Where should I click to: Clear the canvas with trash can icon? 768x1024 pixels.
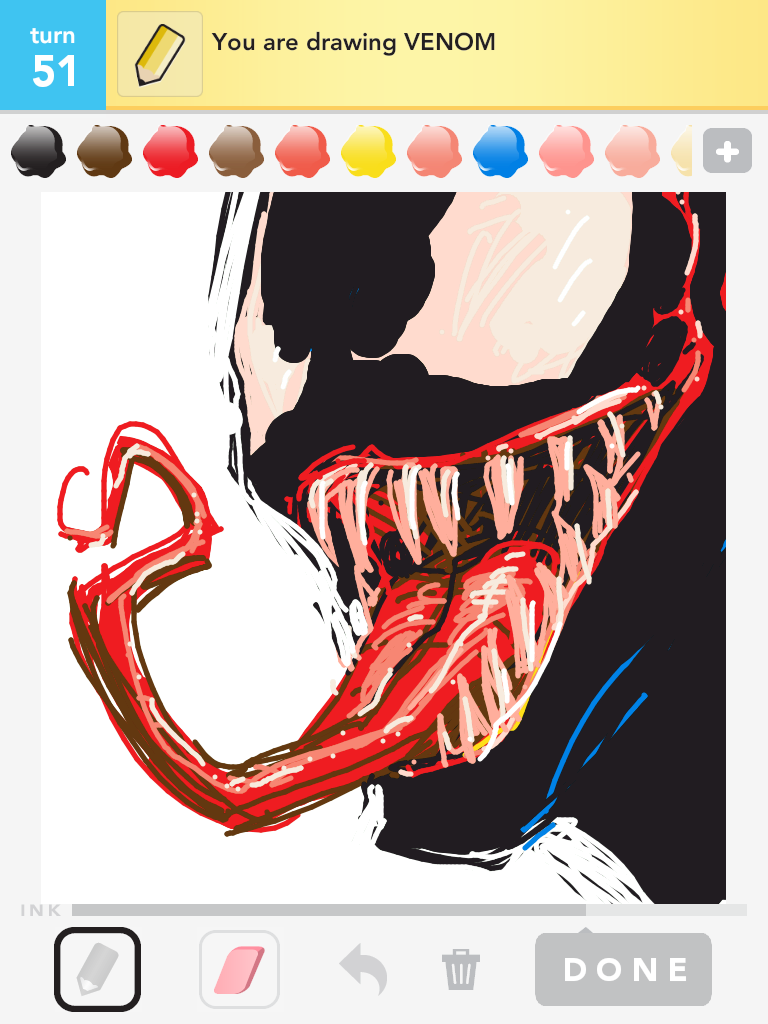(x=461, y=969)
